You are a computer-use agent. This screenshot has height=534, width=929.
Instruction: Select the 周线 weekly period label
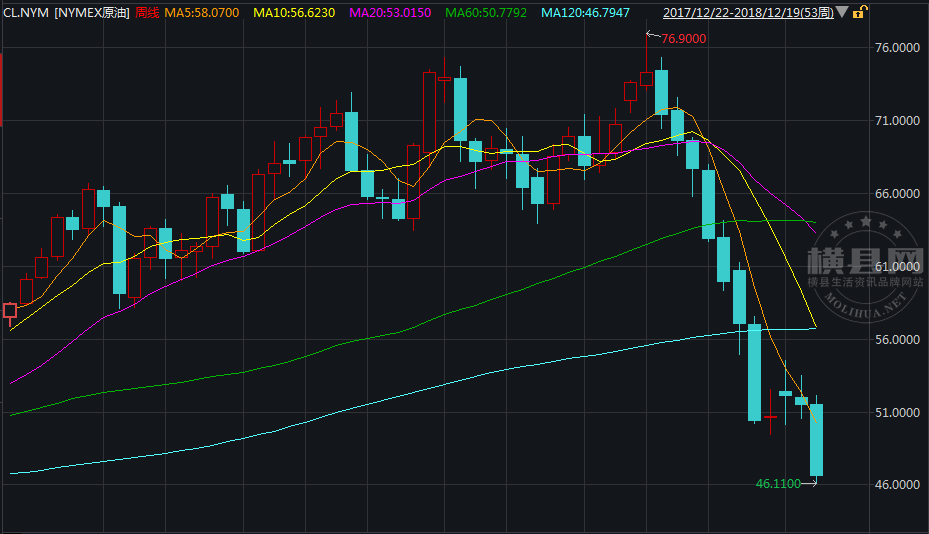(147, 12)
